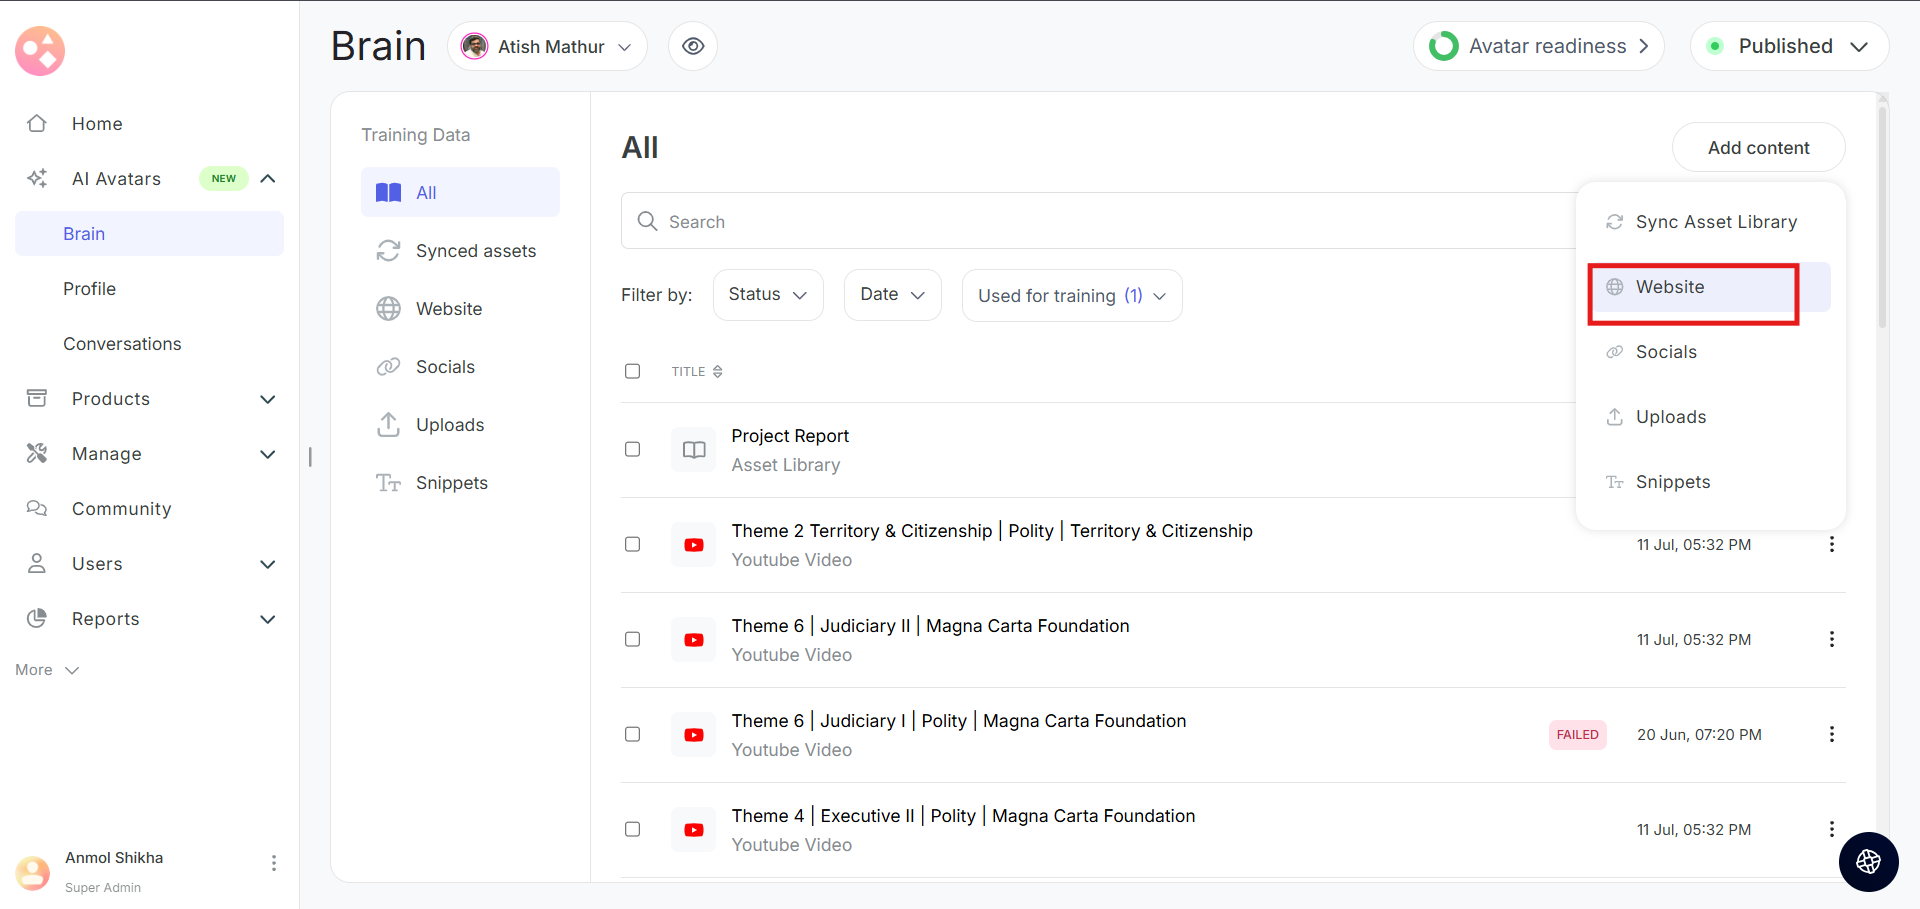This screenshot has width=1920, height=909.
Task: Open the three-dot menu for the Theme 6 Judiciary II row
Action: 1831,639
